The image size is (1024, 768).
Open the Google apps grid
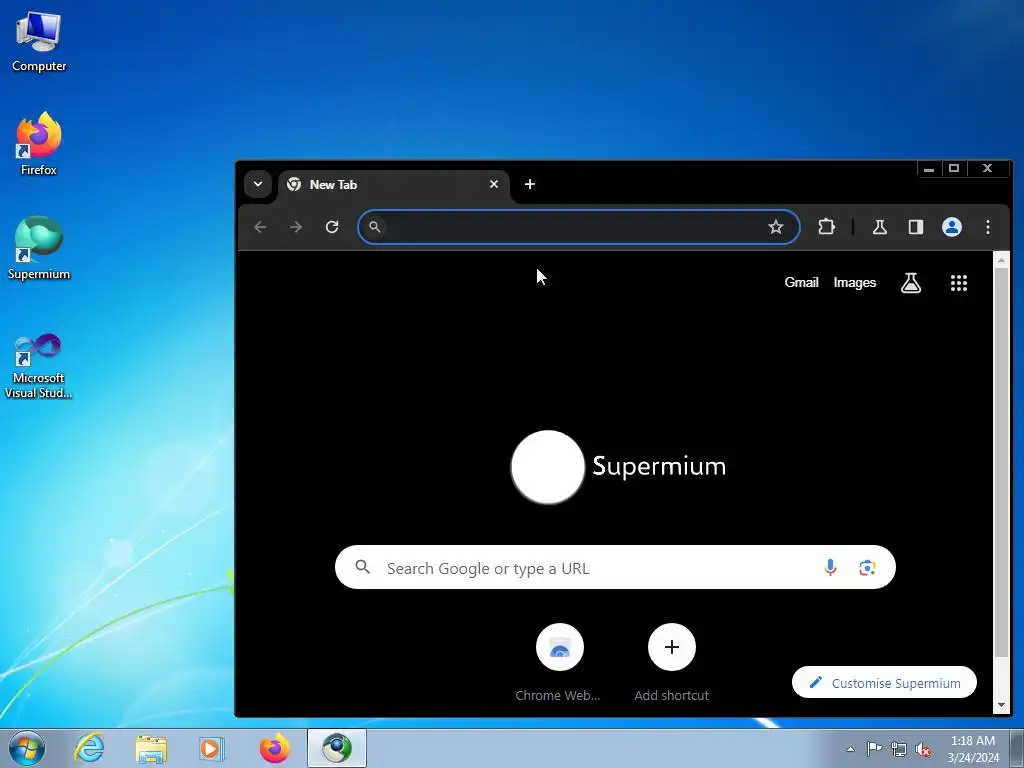click(x=958, y=283)
